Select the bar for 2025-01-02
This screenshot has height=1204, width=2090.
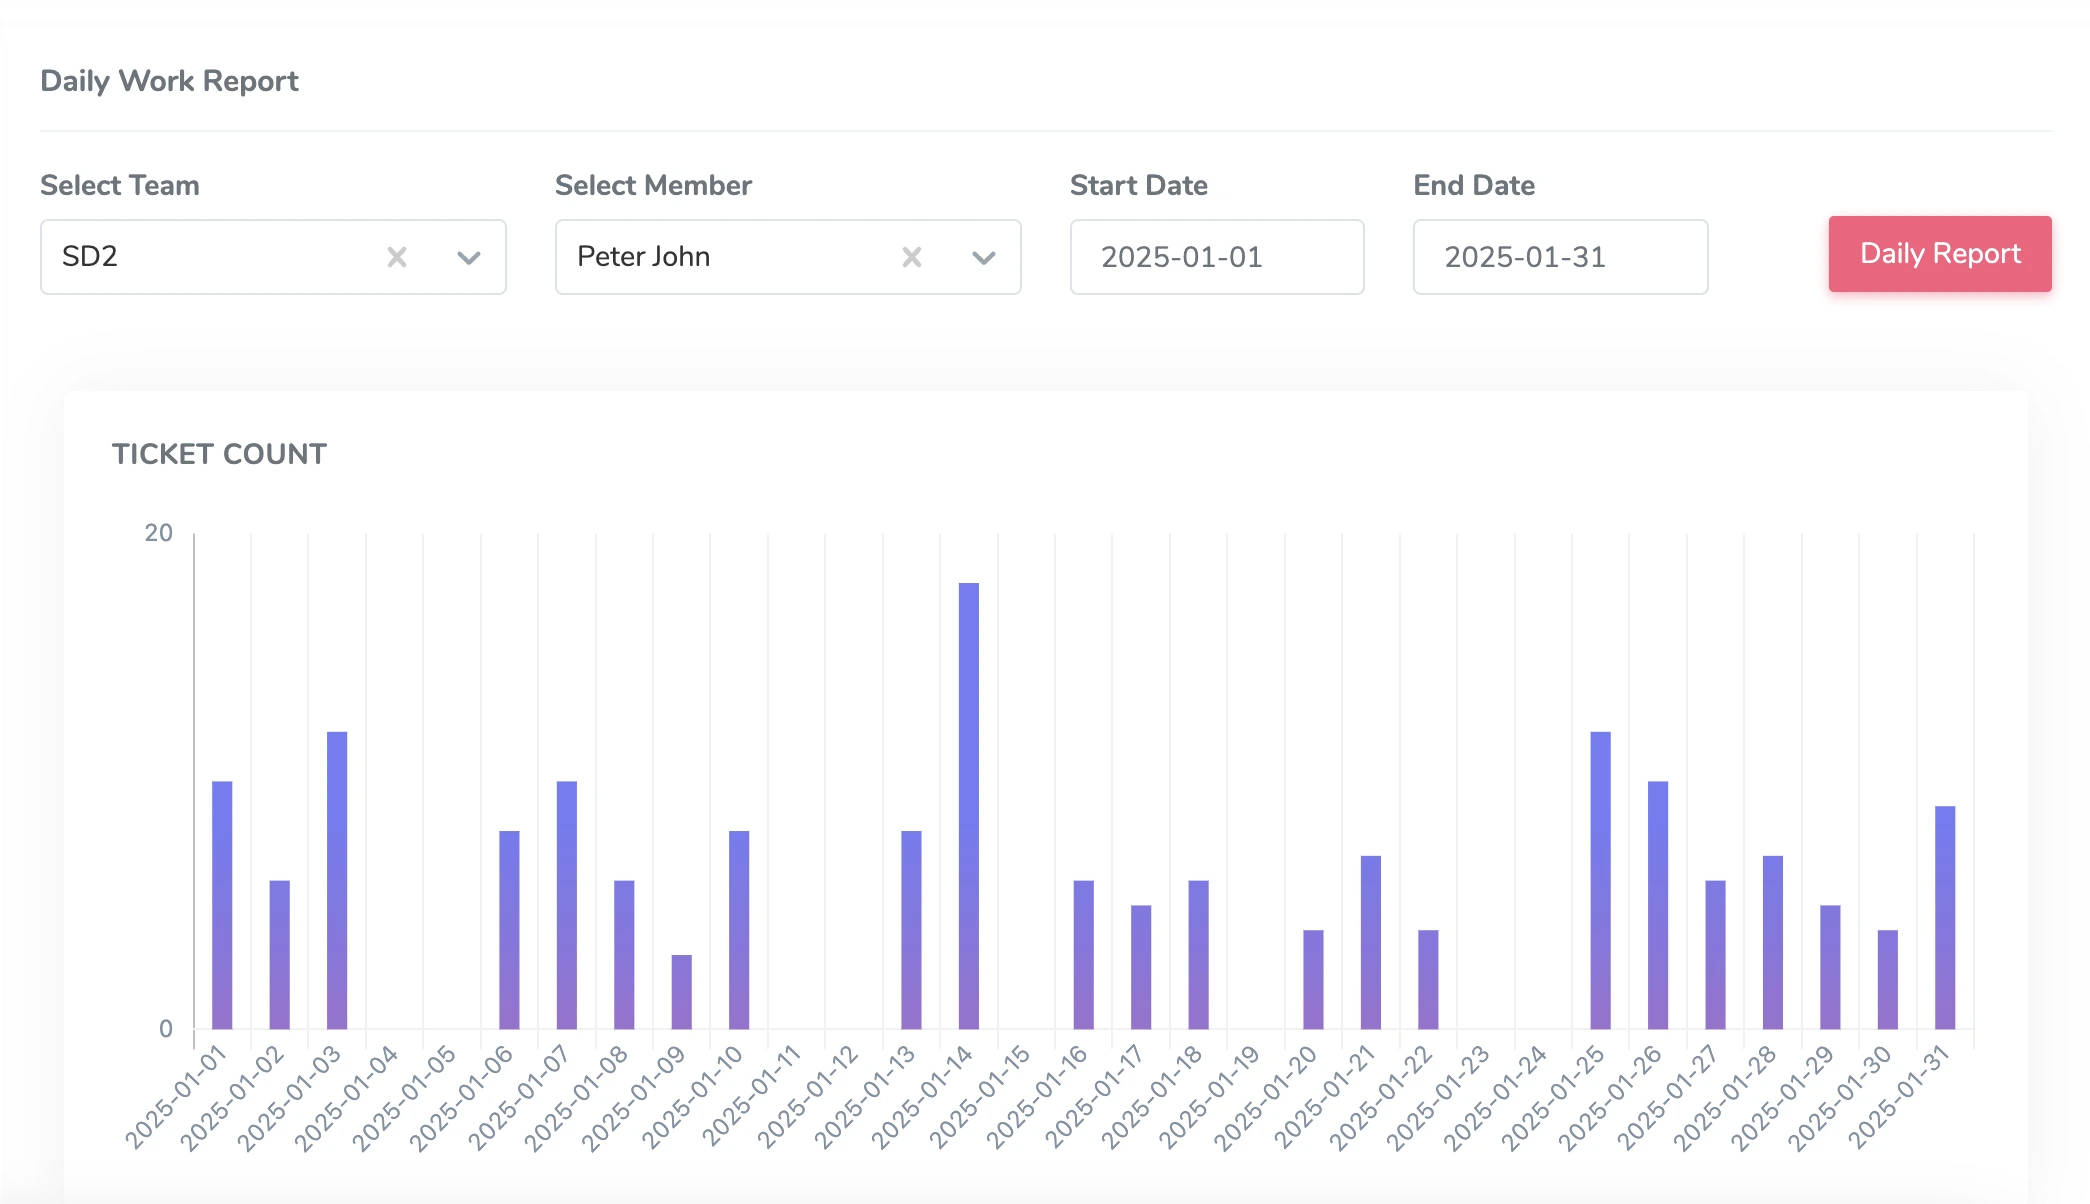279,955
